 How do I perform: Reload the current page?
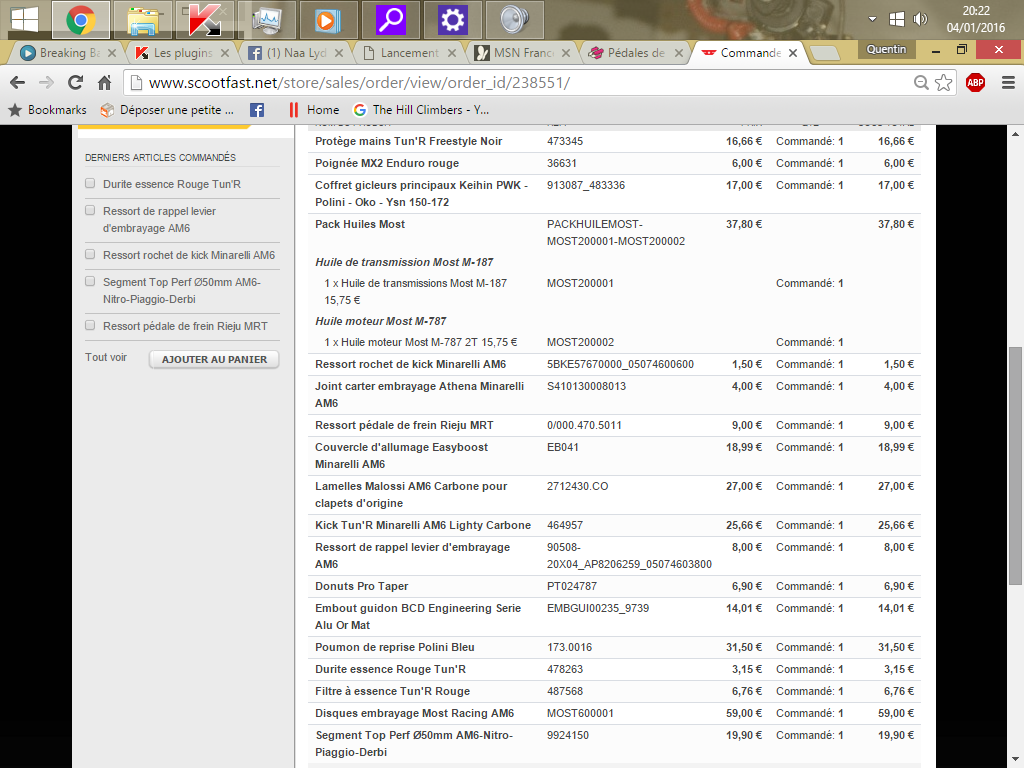tap(76, 82)
